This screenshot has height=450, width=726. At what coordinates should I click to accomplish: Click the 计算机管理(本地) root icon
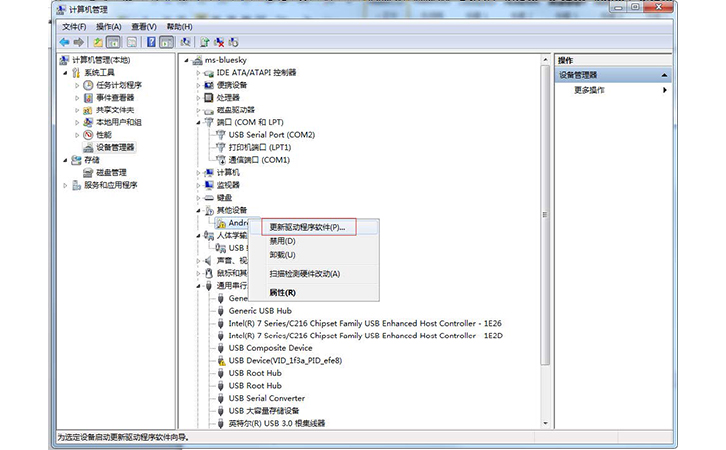point(64,60)
